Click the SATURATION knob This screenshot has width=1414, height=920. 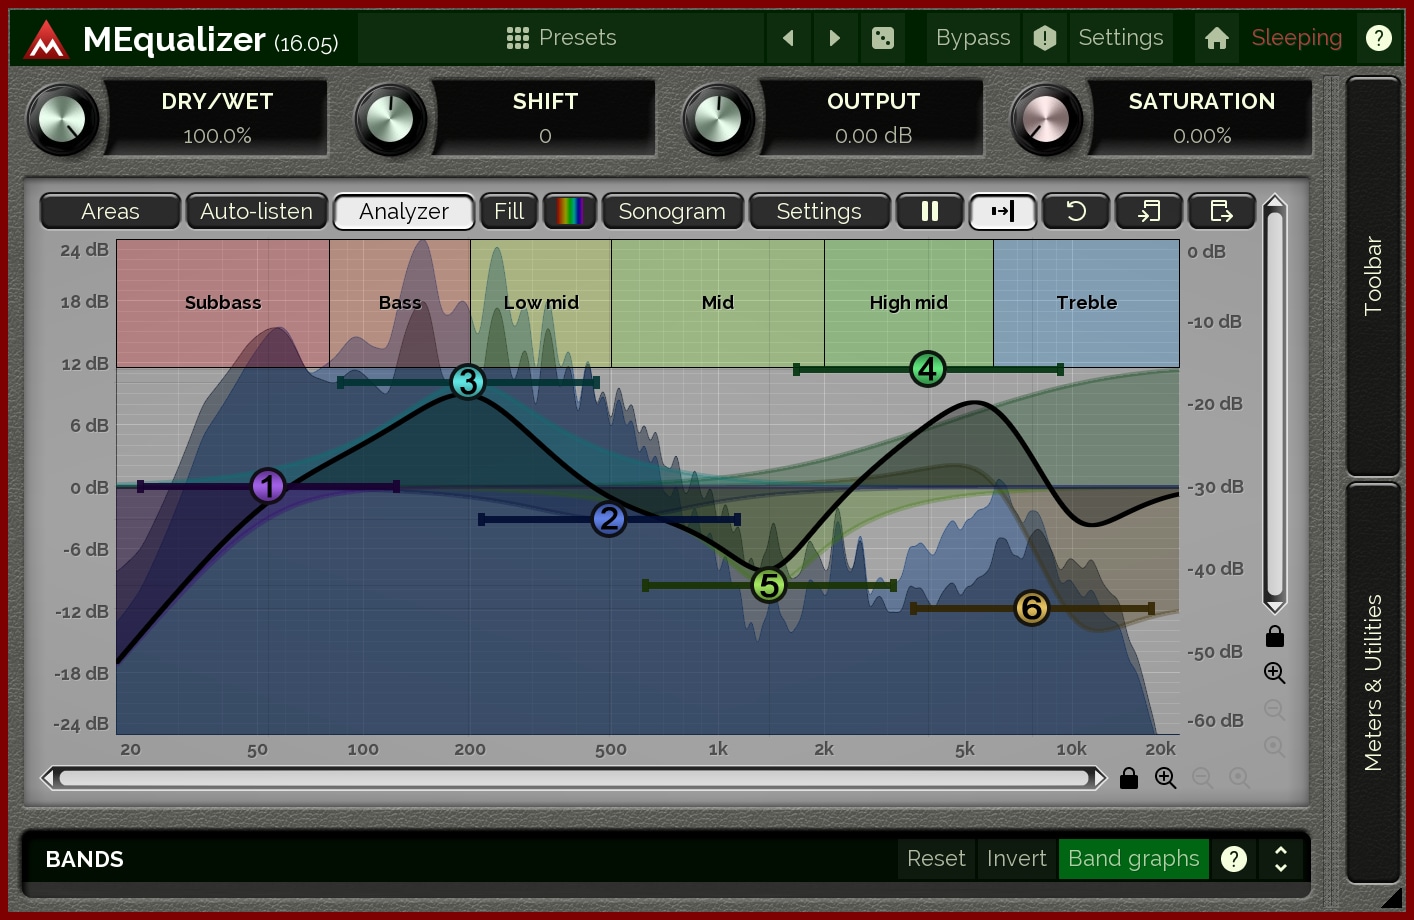tap(1046, 120)
